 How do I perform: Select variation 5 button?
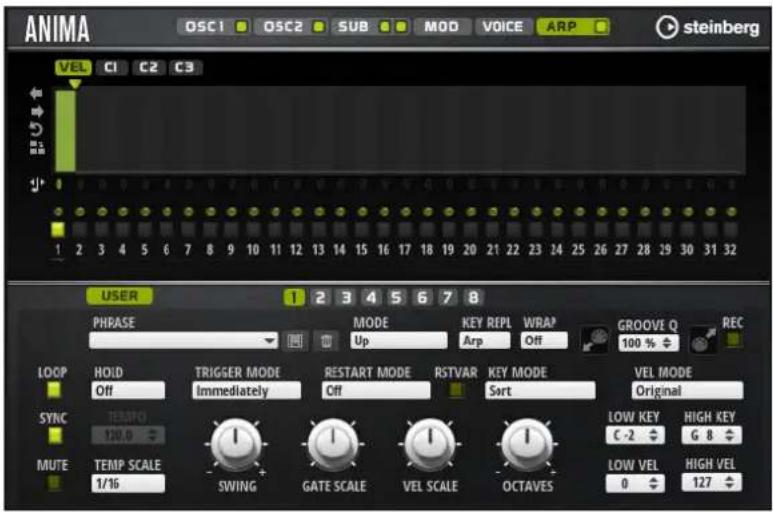click(x=396, y=298)
